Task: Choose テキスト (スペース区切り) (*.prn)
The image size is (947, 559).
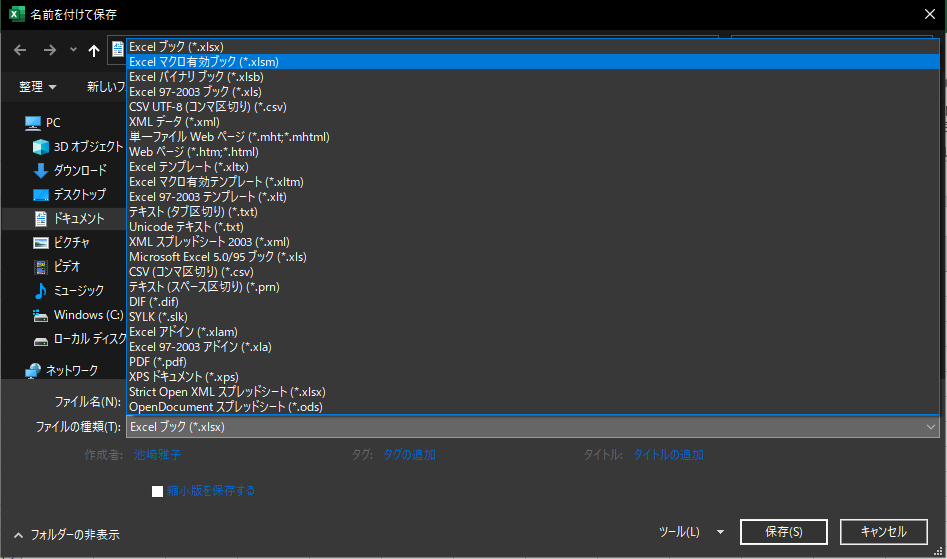Action: point(533,287)
